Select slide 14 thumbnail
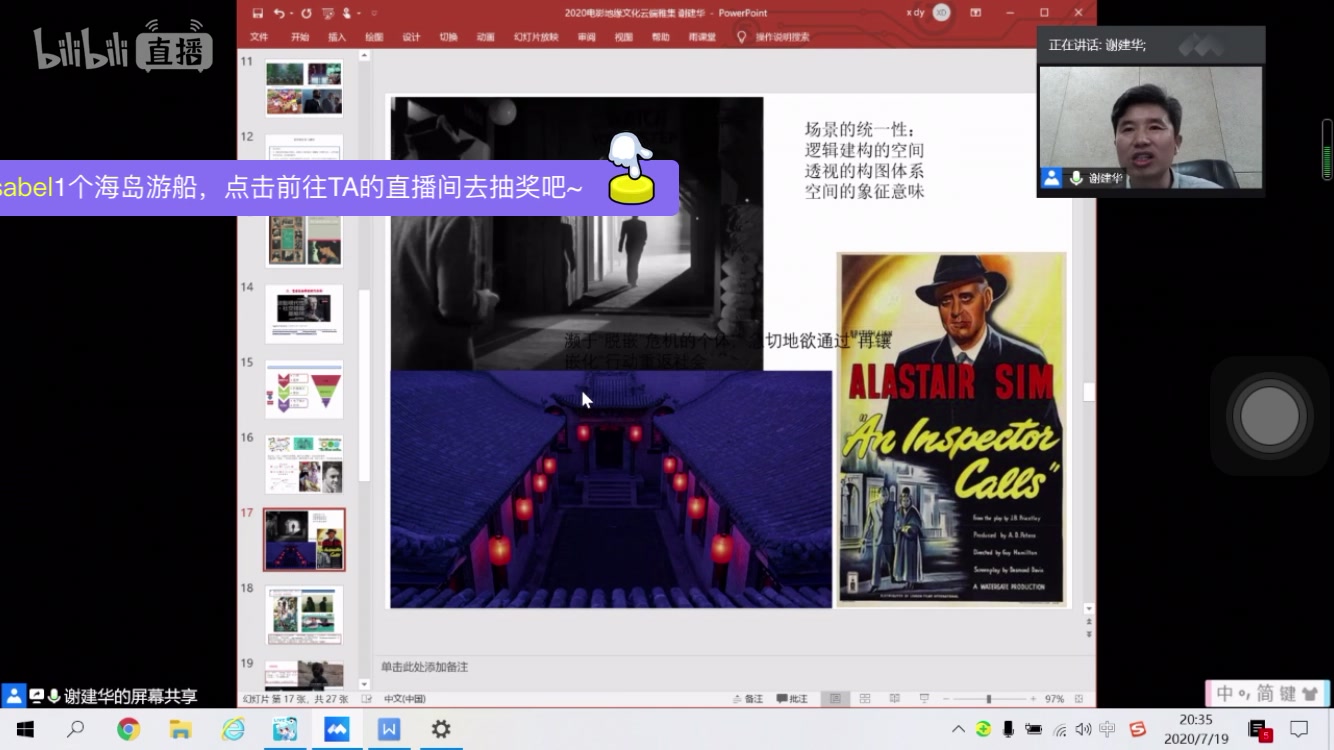 [304, 314]
